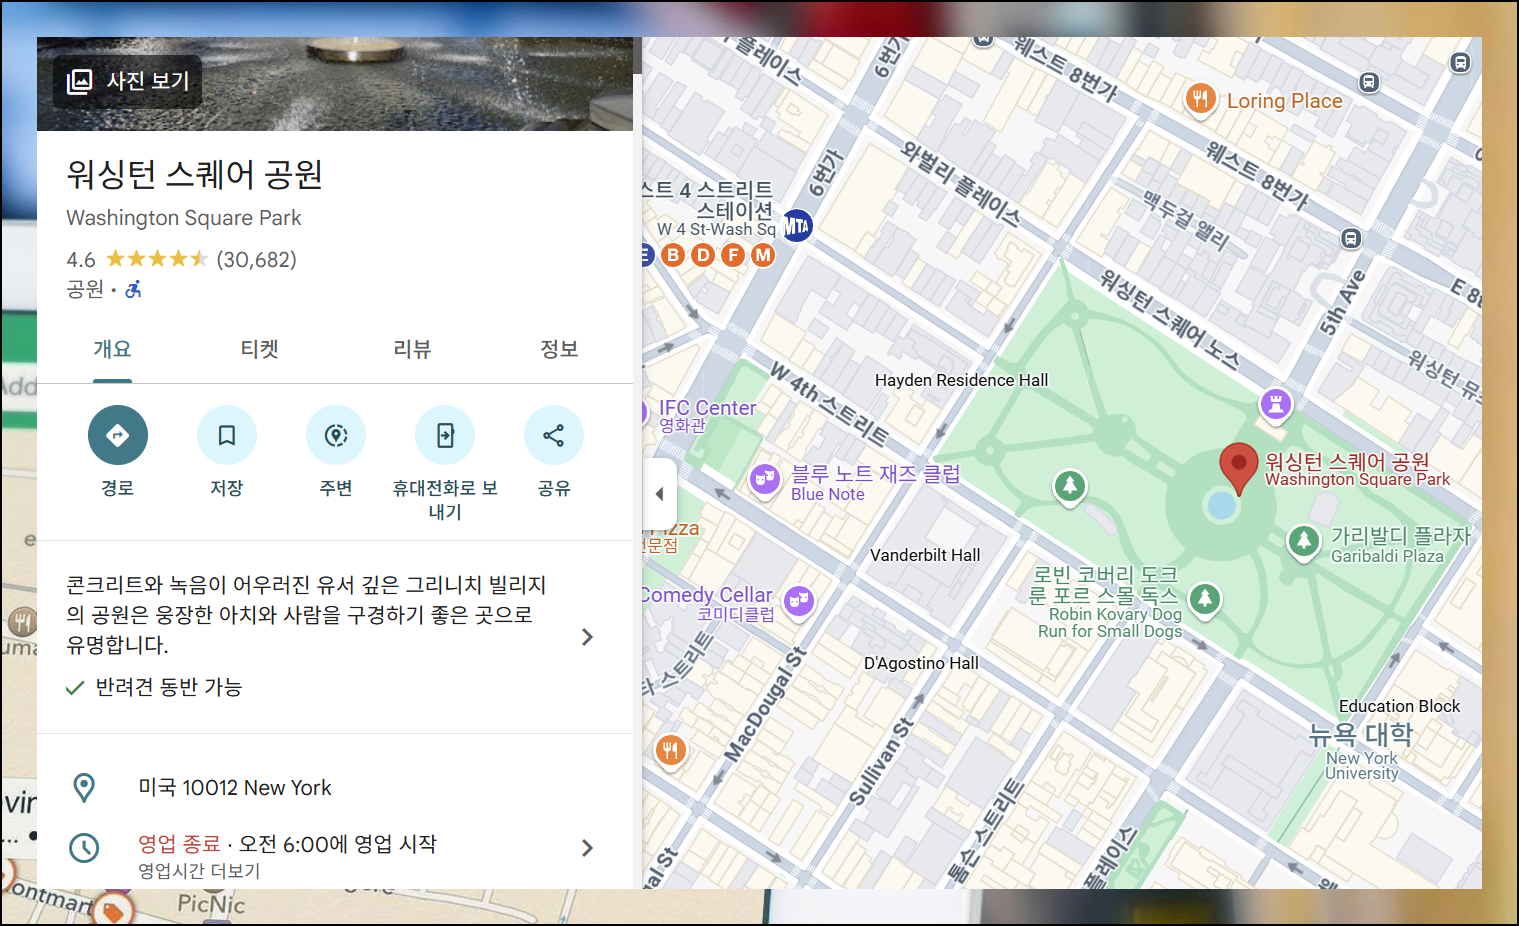1519x926 pixels.
Task: Select the address 미국 10012 New York
Action: (235, 788)
